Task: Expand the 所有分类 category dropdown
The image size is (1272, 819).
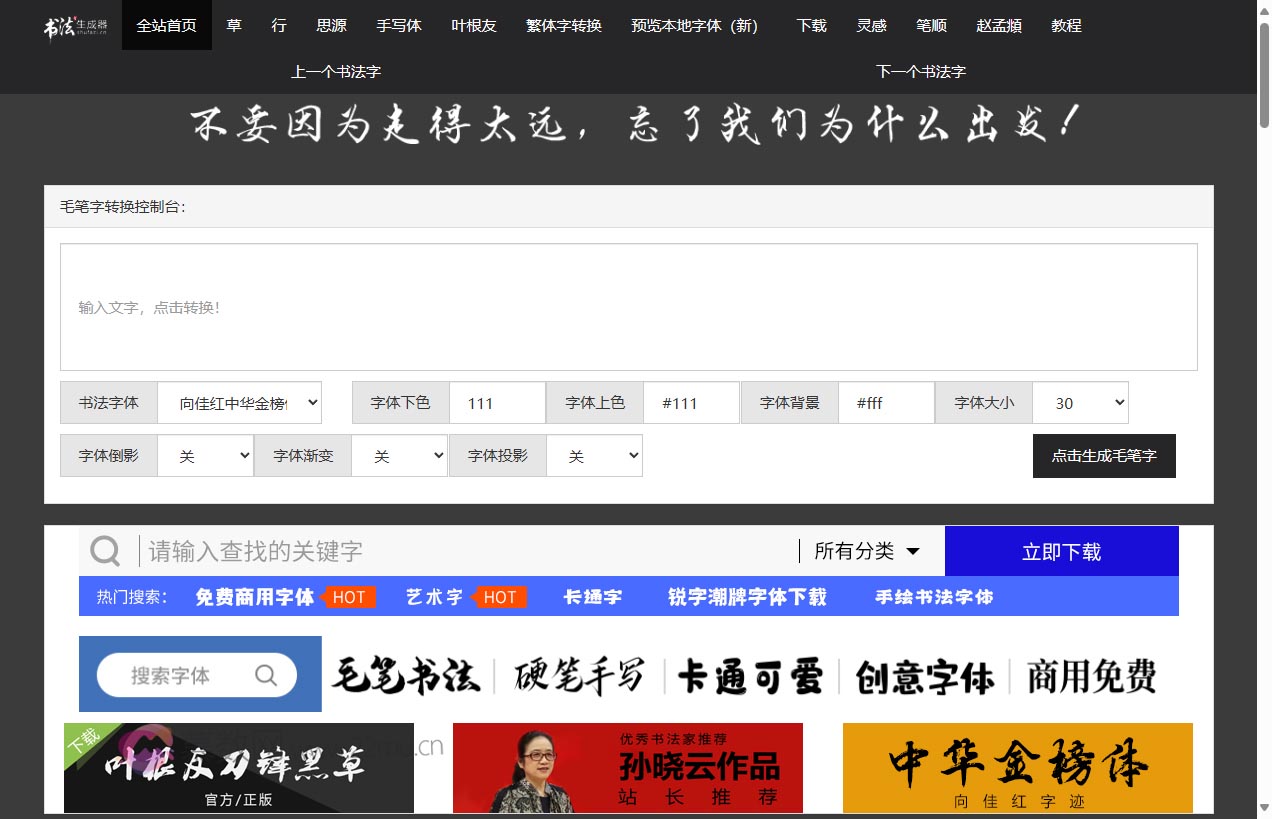Action: point(866,550)
